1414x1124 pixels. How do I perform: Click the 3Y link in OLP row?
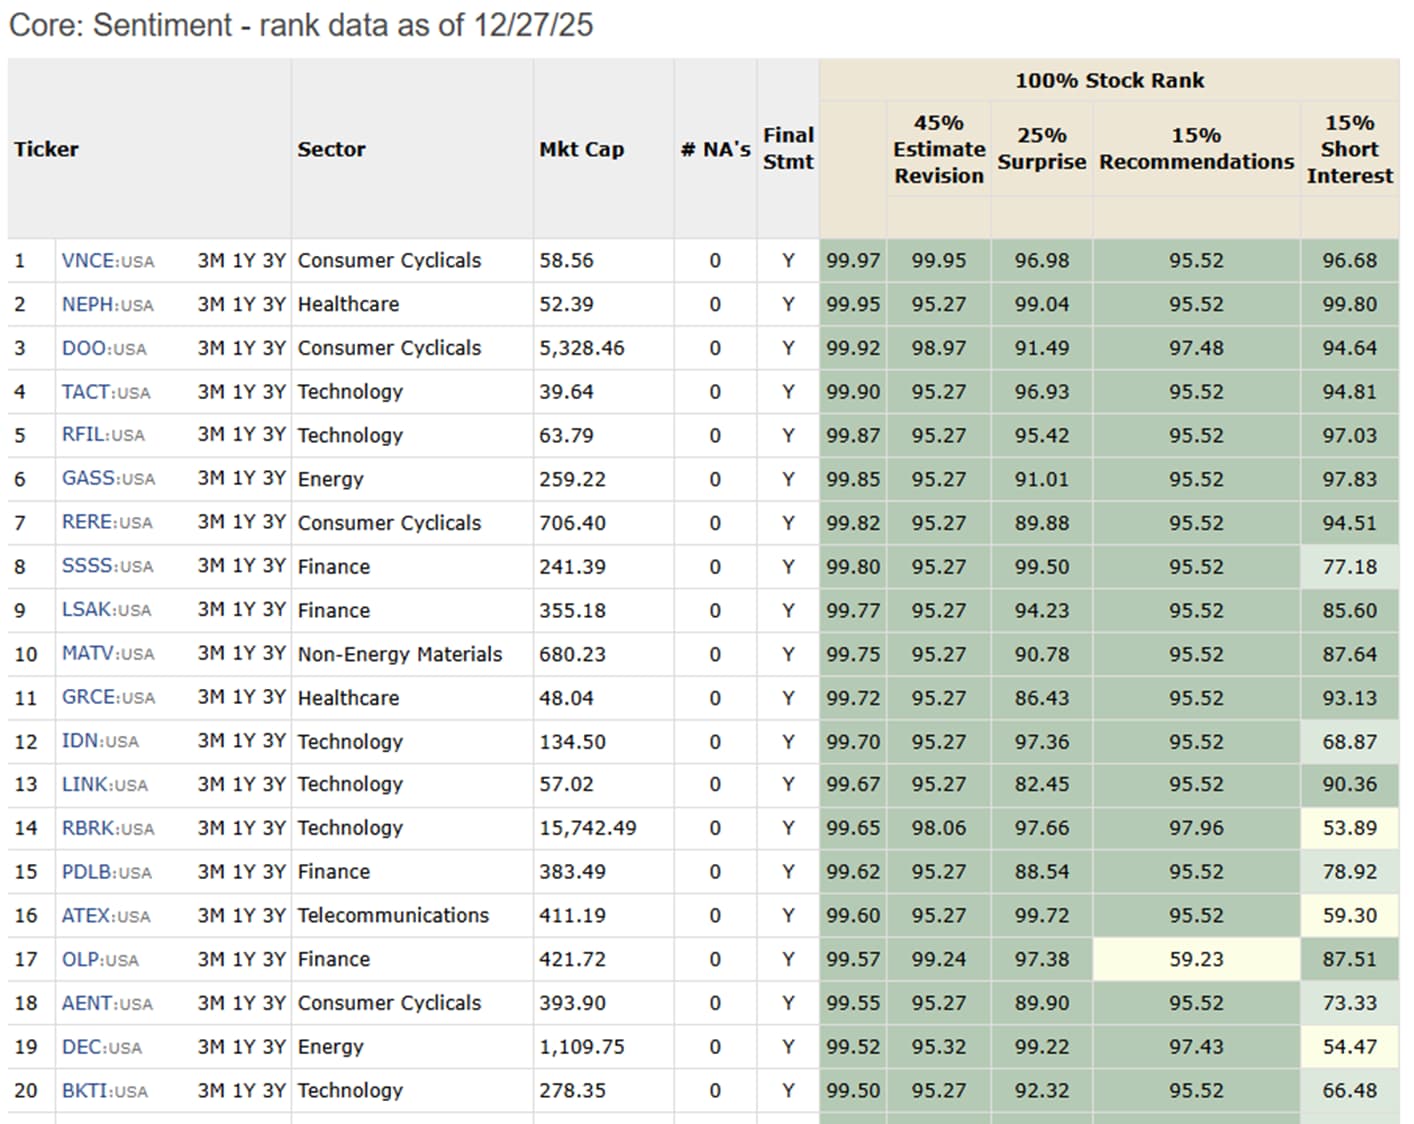click(x=274, y=960)
